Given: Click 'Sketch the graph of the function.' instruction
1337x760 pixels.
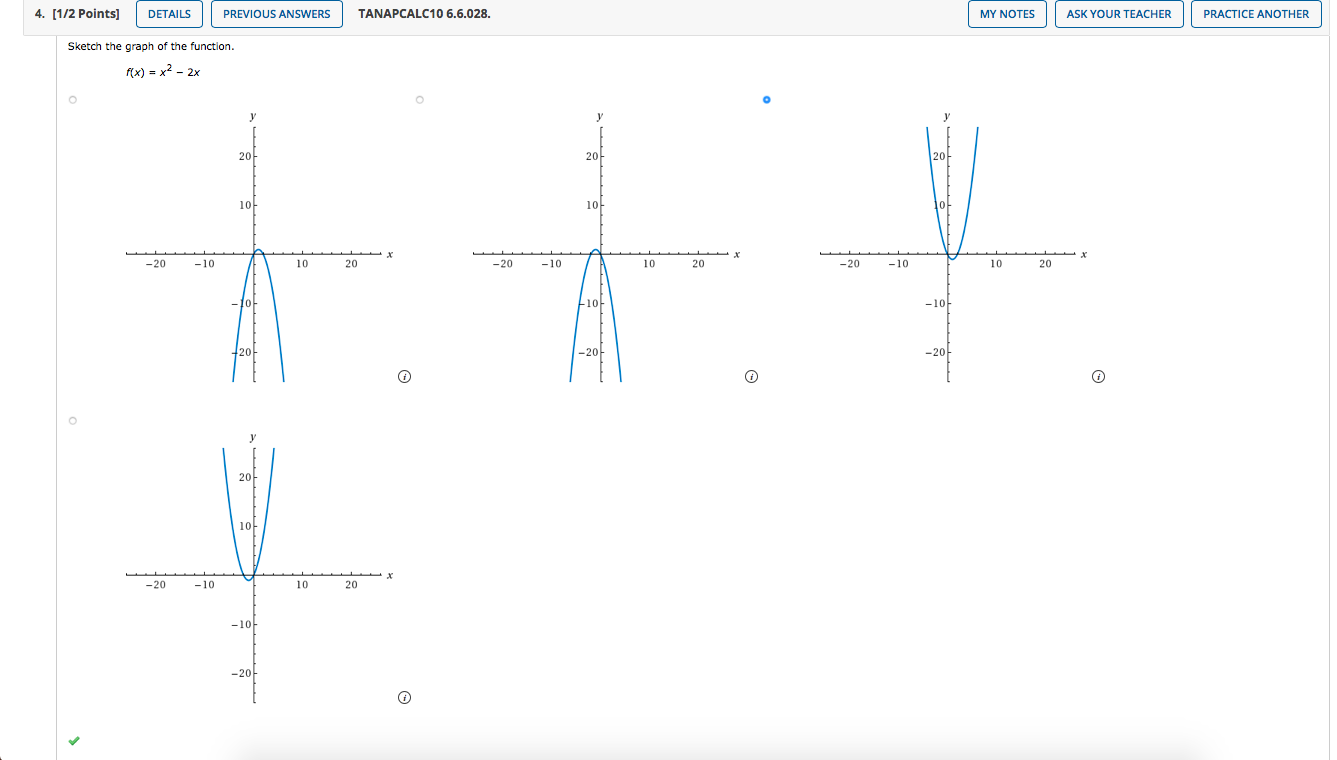Looking at the screenshot, I should [151, 47].
